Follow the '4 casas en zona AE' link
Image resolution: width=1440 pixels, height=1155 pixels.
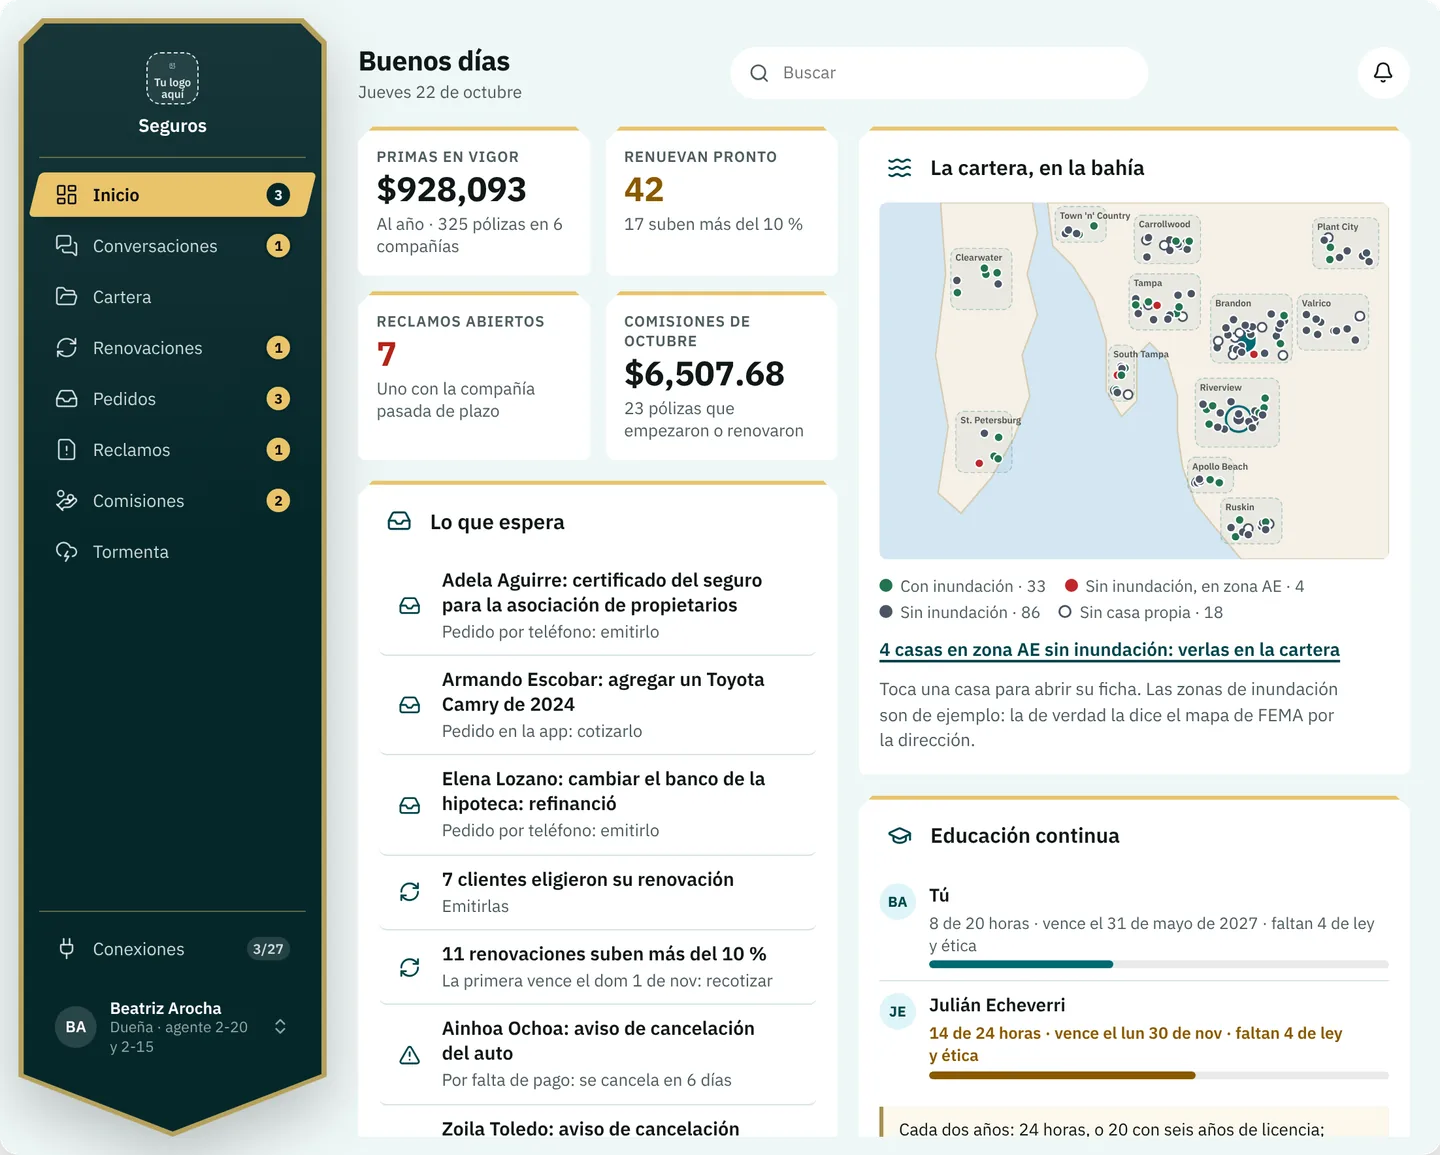[x=1109, y=650]
